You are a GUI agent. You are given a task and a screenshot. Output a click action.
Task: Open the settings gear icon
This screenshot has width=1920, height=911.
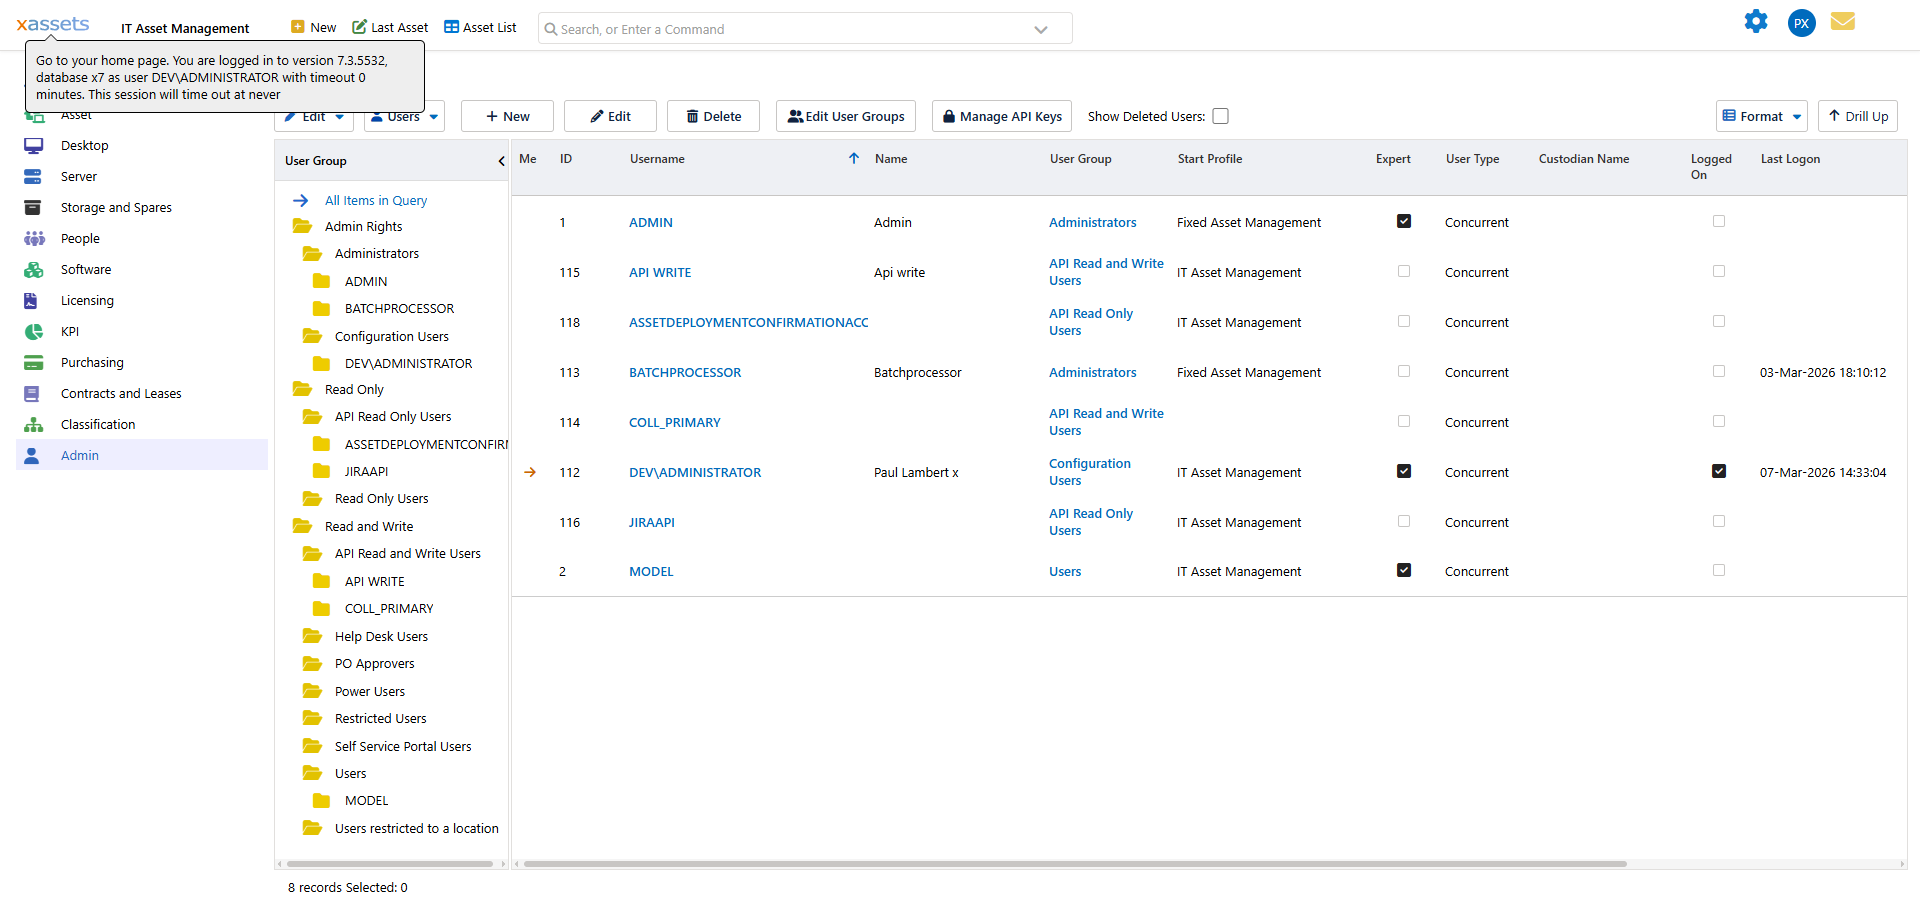coord(1757,21)
